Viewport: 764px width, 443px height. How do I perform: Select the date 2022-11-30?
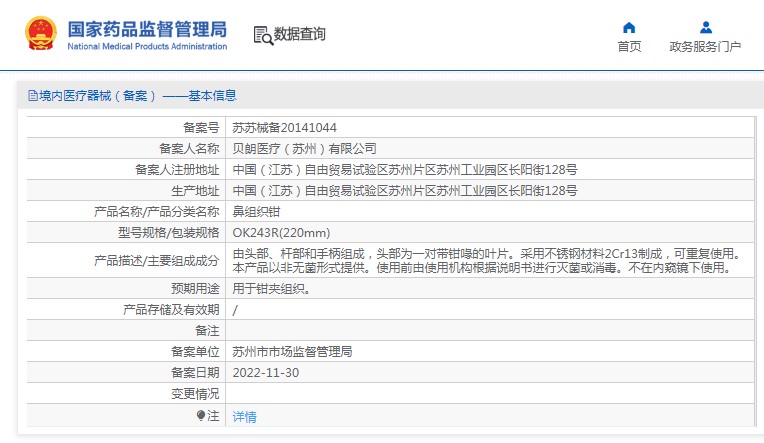click(266, 372)
